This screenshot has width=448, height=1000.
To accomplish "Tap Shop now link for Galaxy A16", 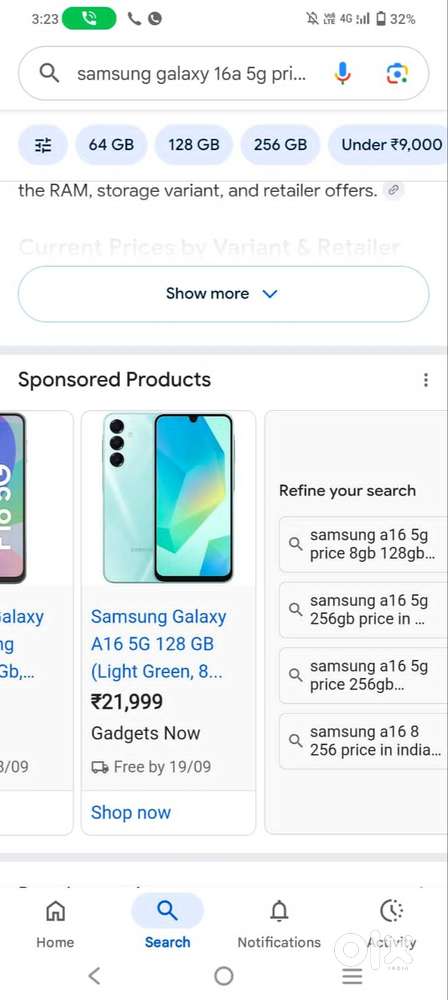I will (x=131, y=812).
